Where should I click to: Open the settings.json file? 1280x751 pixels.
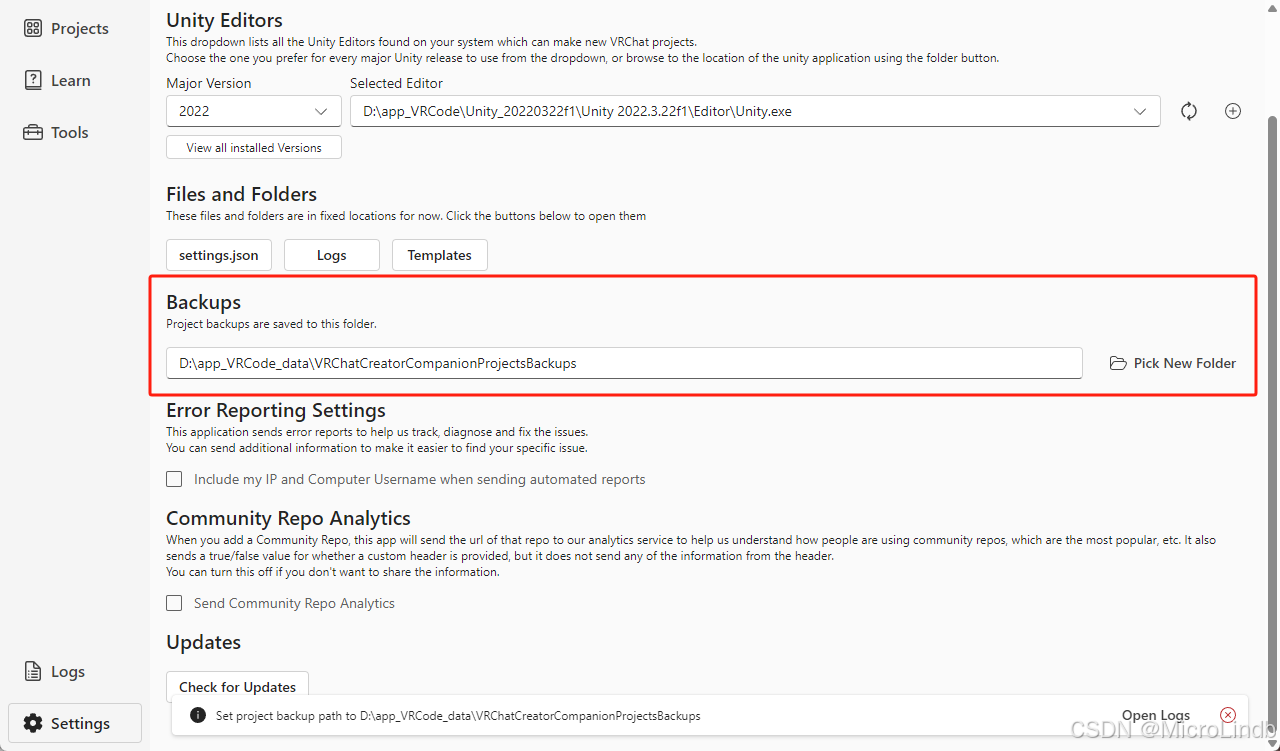pos(219,255)
